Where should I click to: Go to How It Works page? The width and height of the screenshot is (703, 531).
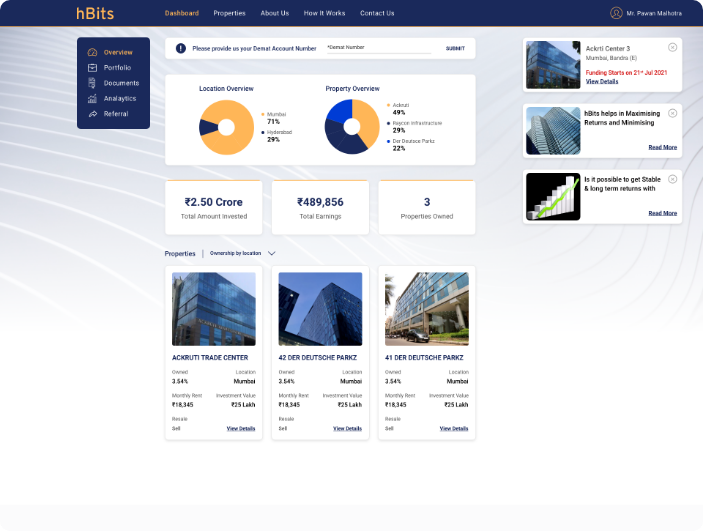[324, 13]
